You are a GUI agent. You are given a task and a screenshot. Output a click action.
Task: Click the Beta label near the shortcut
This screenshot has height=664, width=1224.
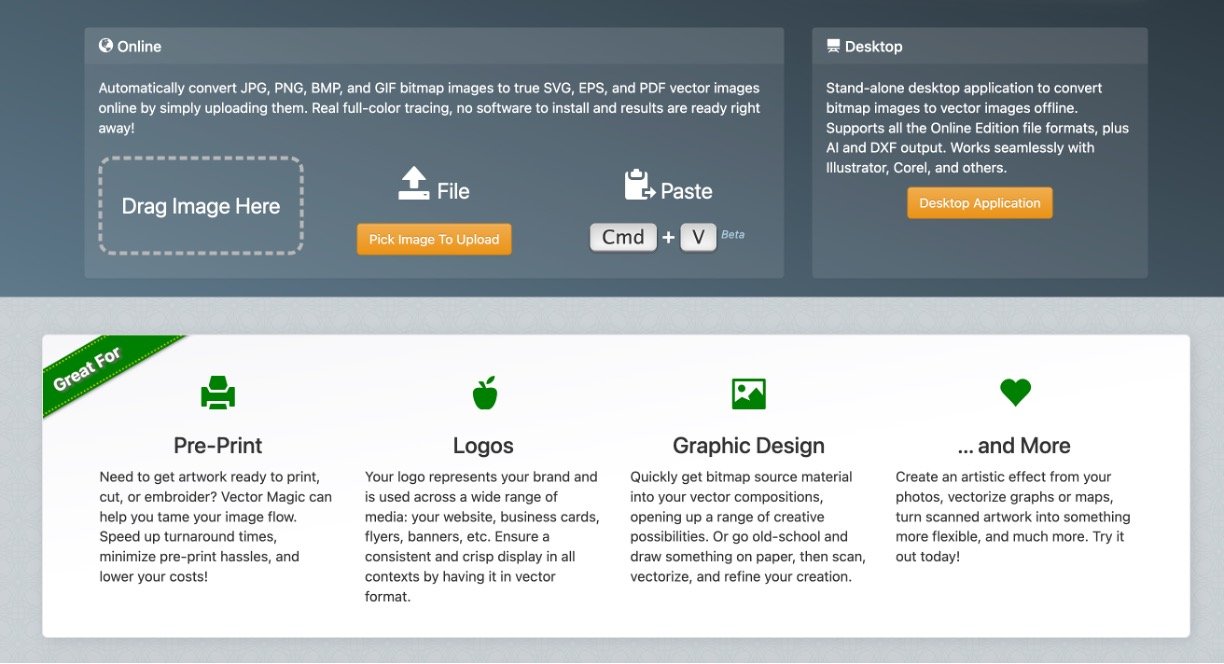pos(733,235)
